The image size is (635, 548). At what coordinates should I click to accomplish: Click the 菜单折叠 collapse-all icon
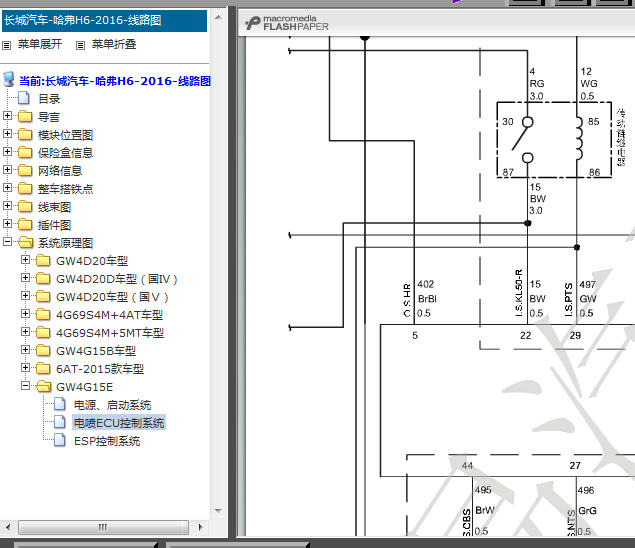tap(81, 45)
